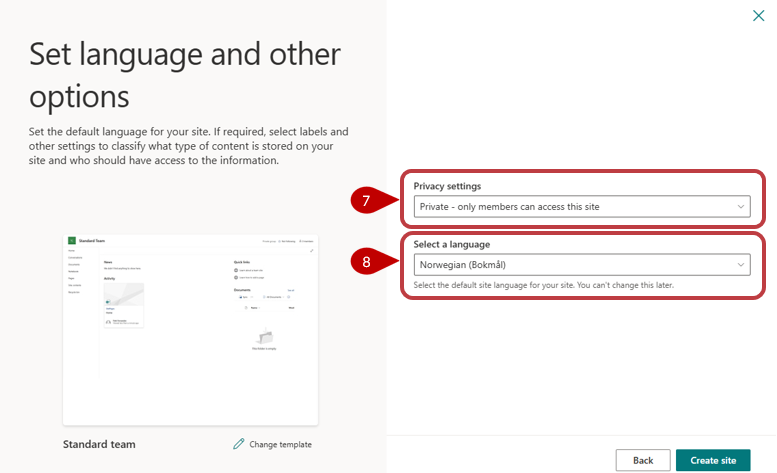Click the edit pencil in preview's top-right corner

pyautogui.click(x=311, y=251)
